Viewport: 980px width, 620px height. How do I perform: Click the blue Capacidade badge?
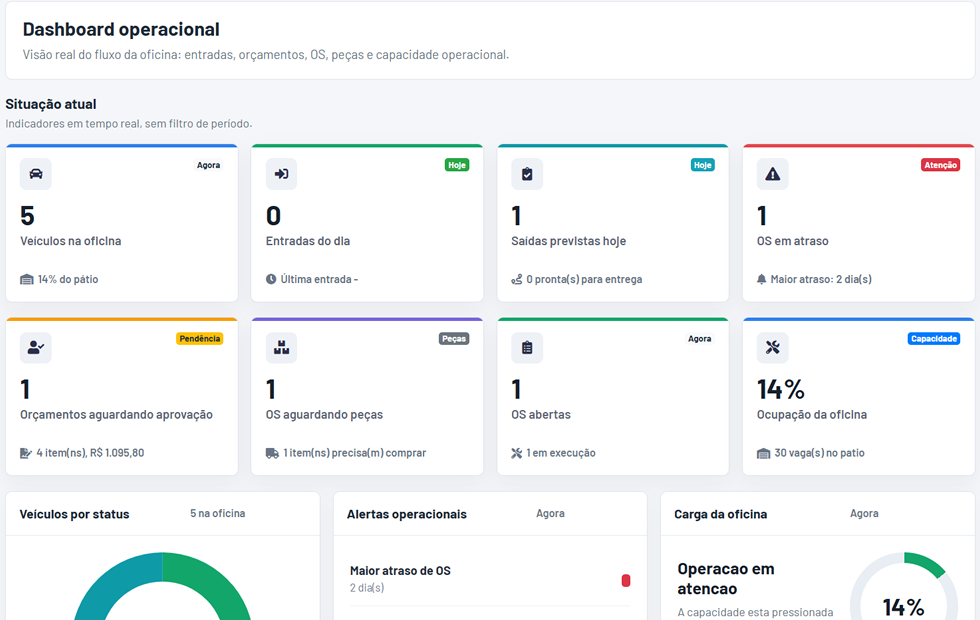(934, 339)
